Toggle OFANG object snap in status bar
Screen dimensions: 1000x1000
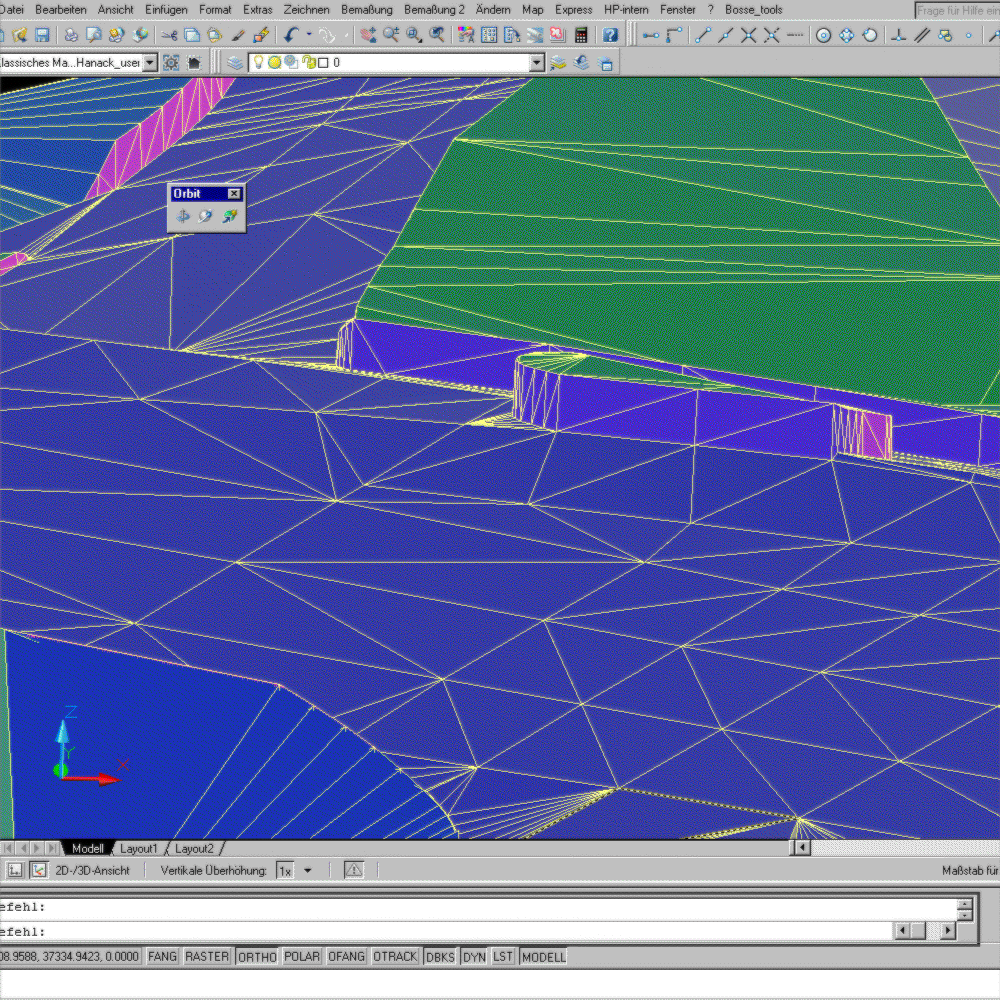[x=346, y=957]
